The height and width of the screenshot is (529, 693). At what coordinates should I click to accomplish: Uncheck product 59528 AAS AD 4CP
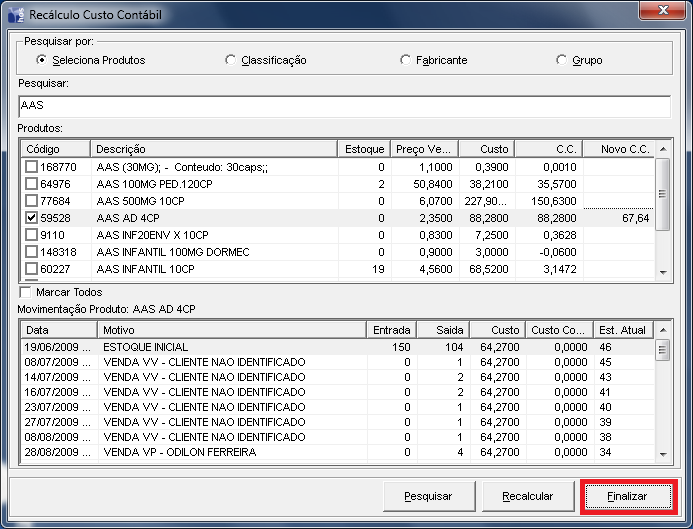coord(32,217)
